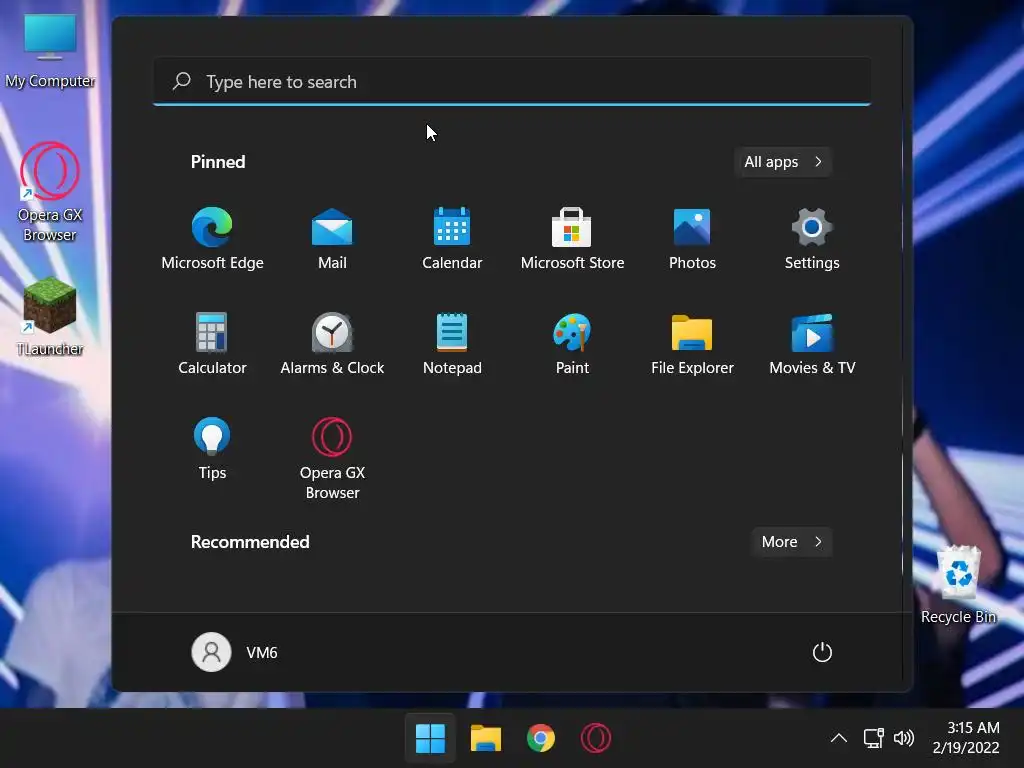Viewport: 1024px width, 768px height.
Task: Open Microsoft Store
Action: [572, 238]
